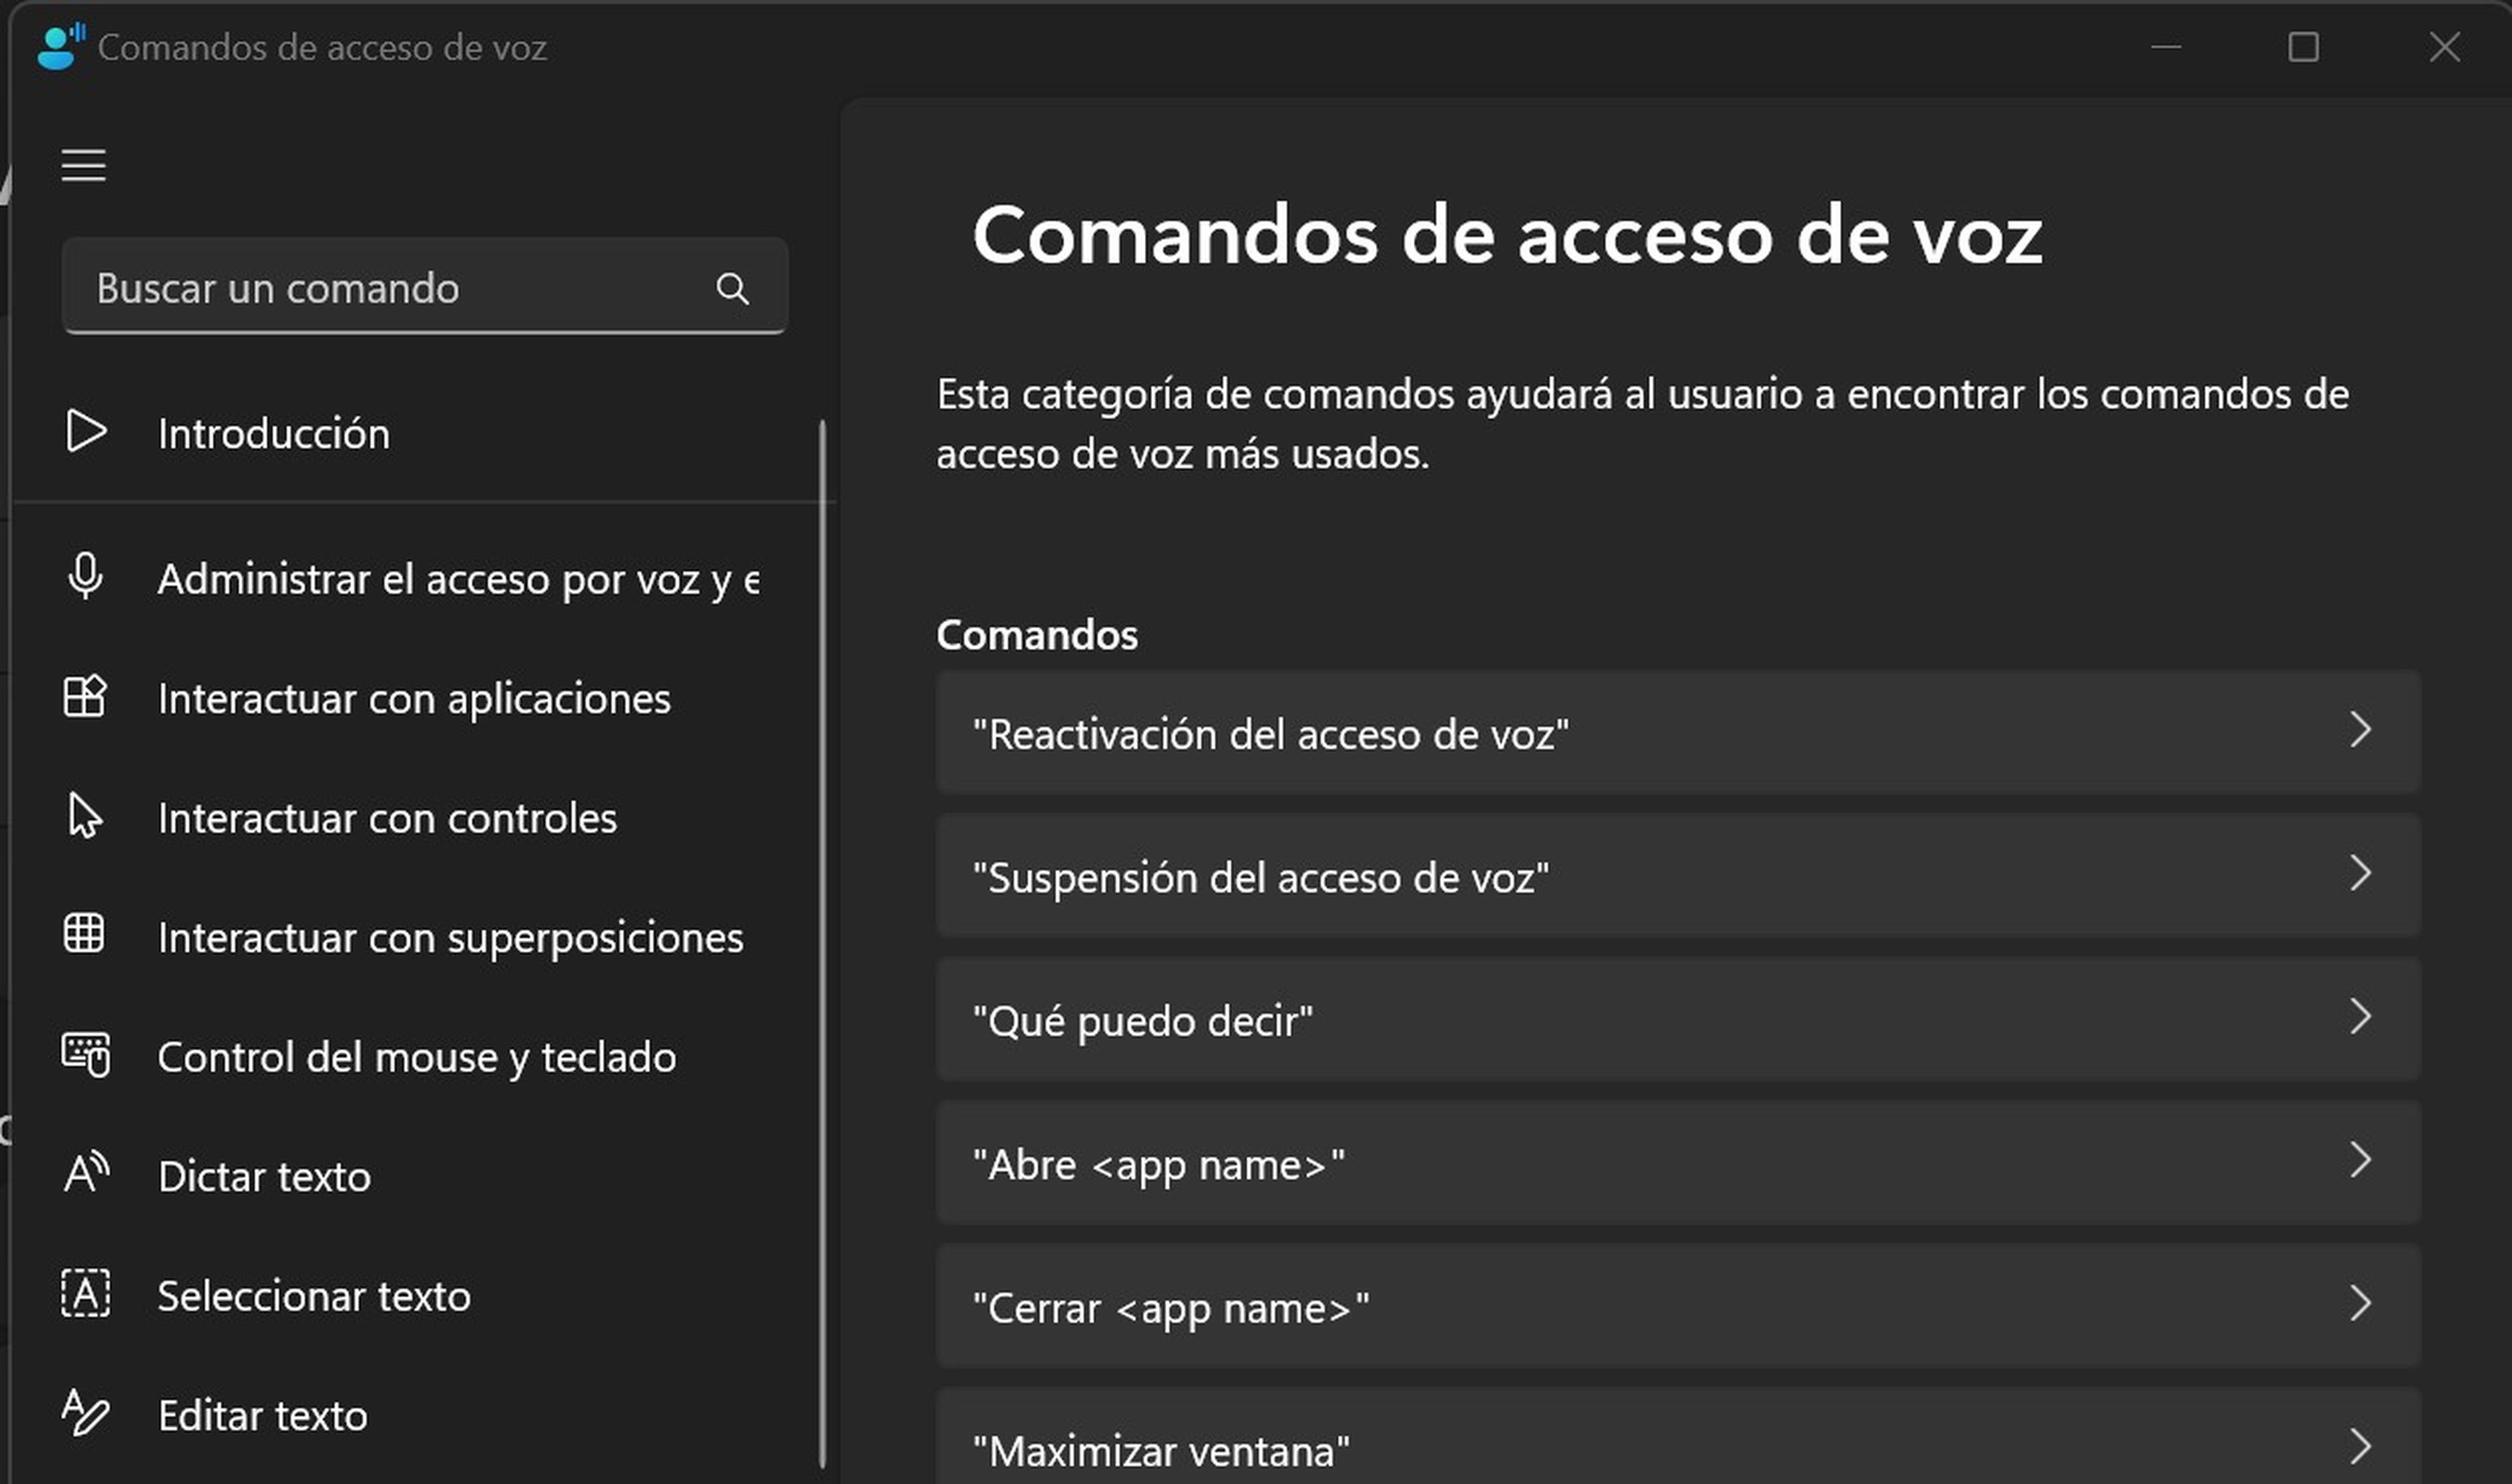
Task: Open the "Cerrar <app name>" command
Action: pyautogui.click(x=1678, y=1306)
